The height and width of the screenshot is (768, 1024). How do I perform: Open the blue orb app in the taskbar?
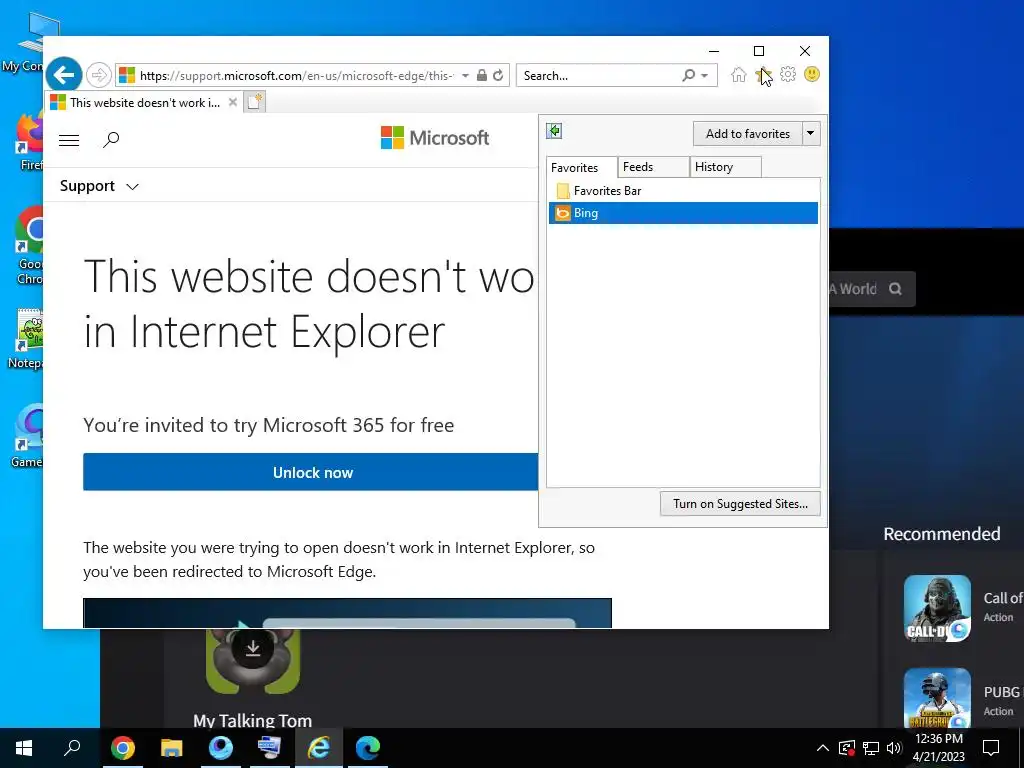(221, 748)
